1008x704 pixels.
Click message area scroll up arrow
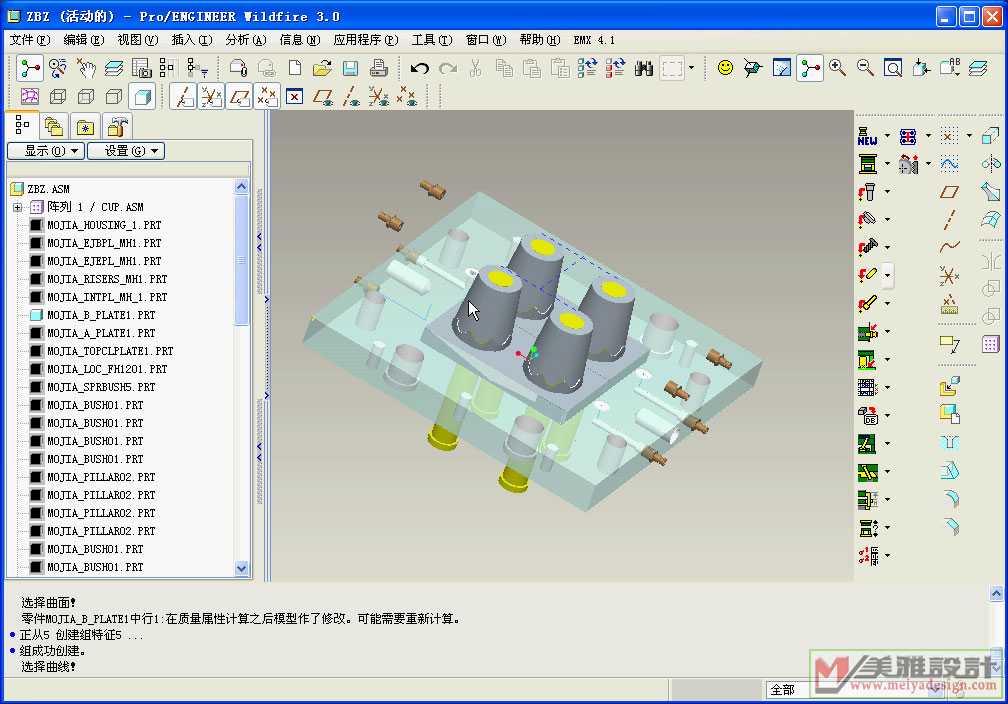coord(996,594)
